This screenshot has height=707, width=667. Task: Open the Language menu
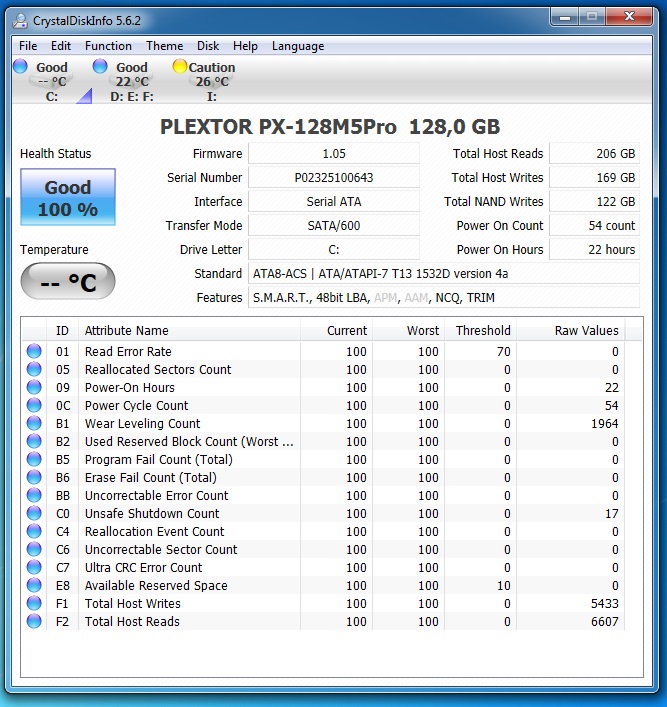point(298,46)
